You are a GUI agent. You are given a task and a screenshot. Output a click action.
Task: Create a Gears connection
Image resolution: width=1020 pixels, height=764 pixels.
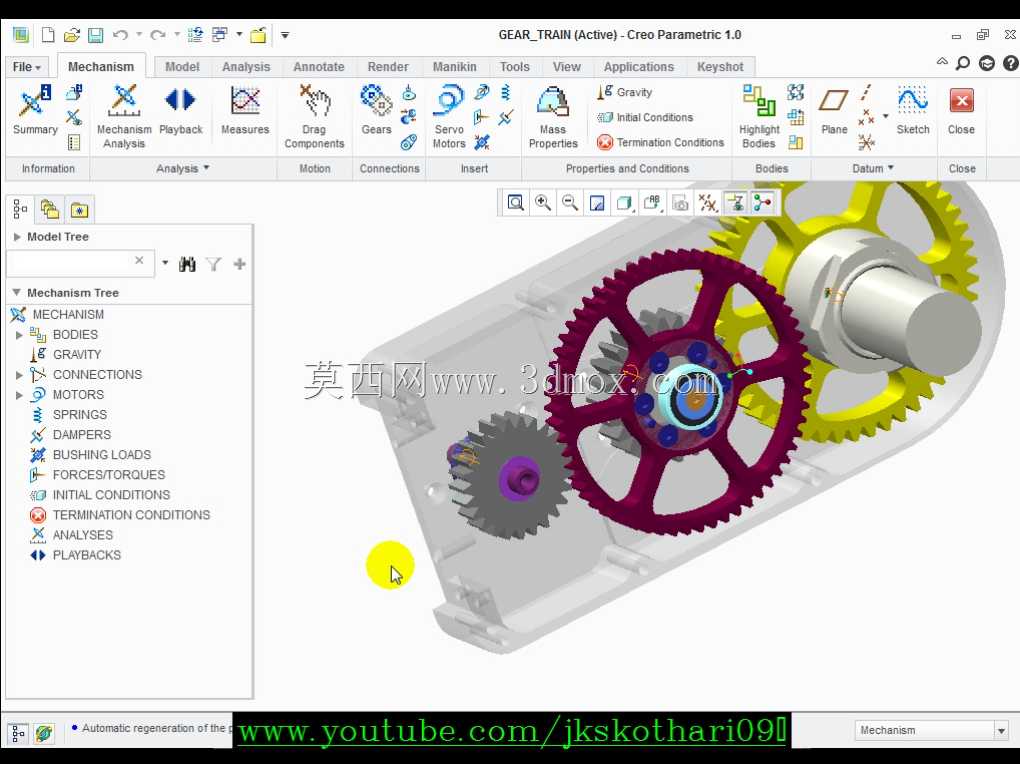pyautogui.click(x=376, y=111)
